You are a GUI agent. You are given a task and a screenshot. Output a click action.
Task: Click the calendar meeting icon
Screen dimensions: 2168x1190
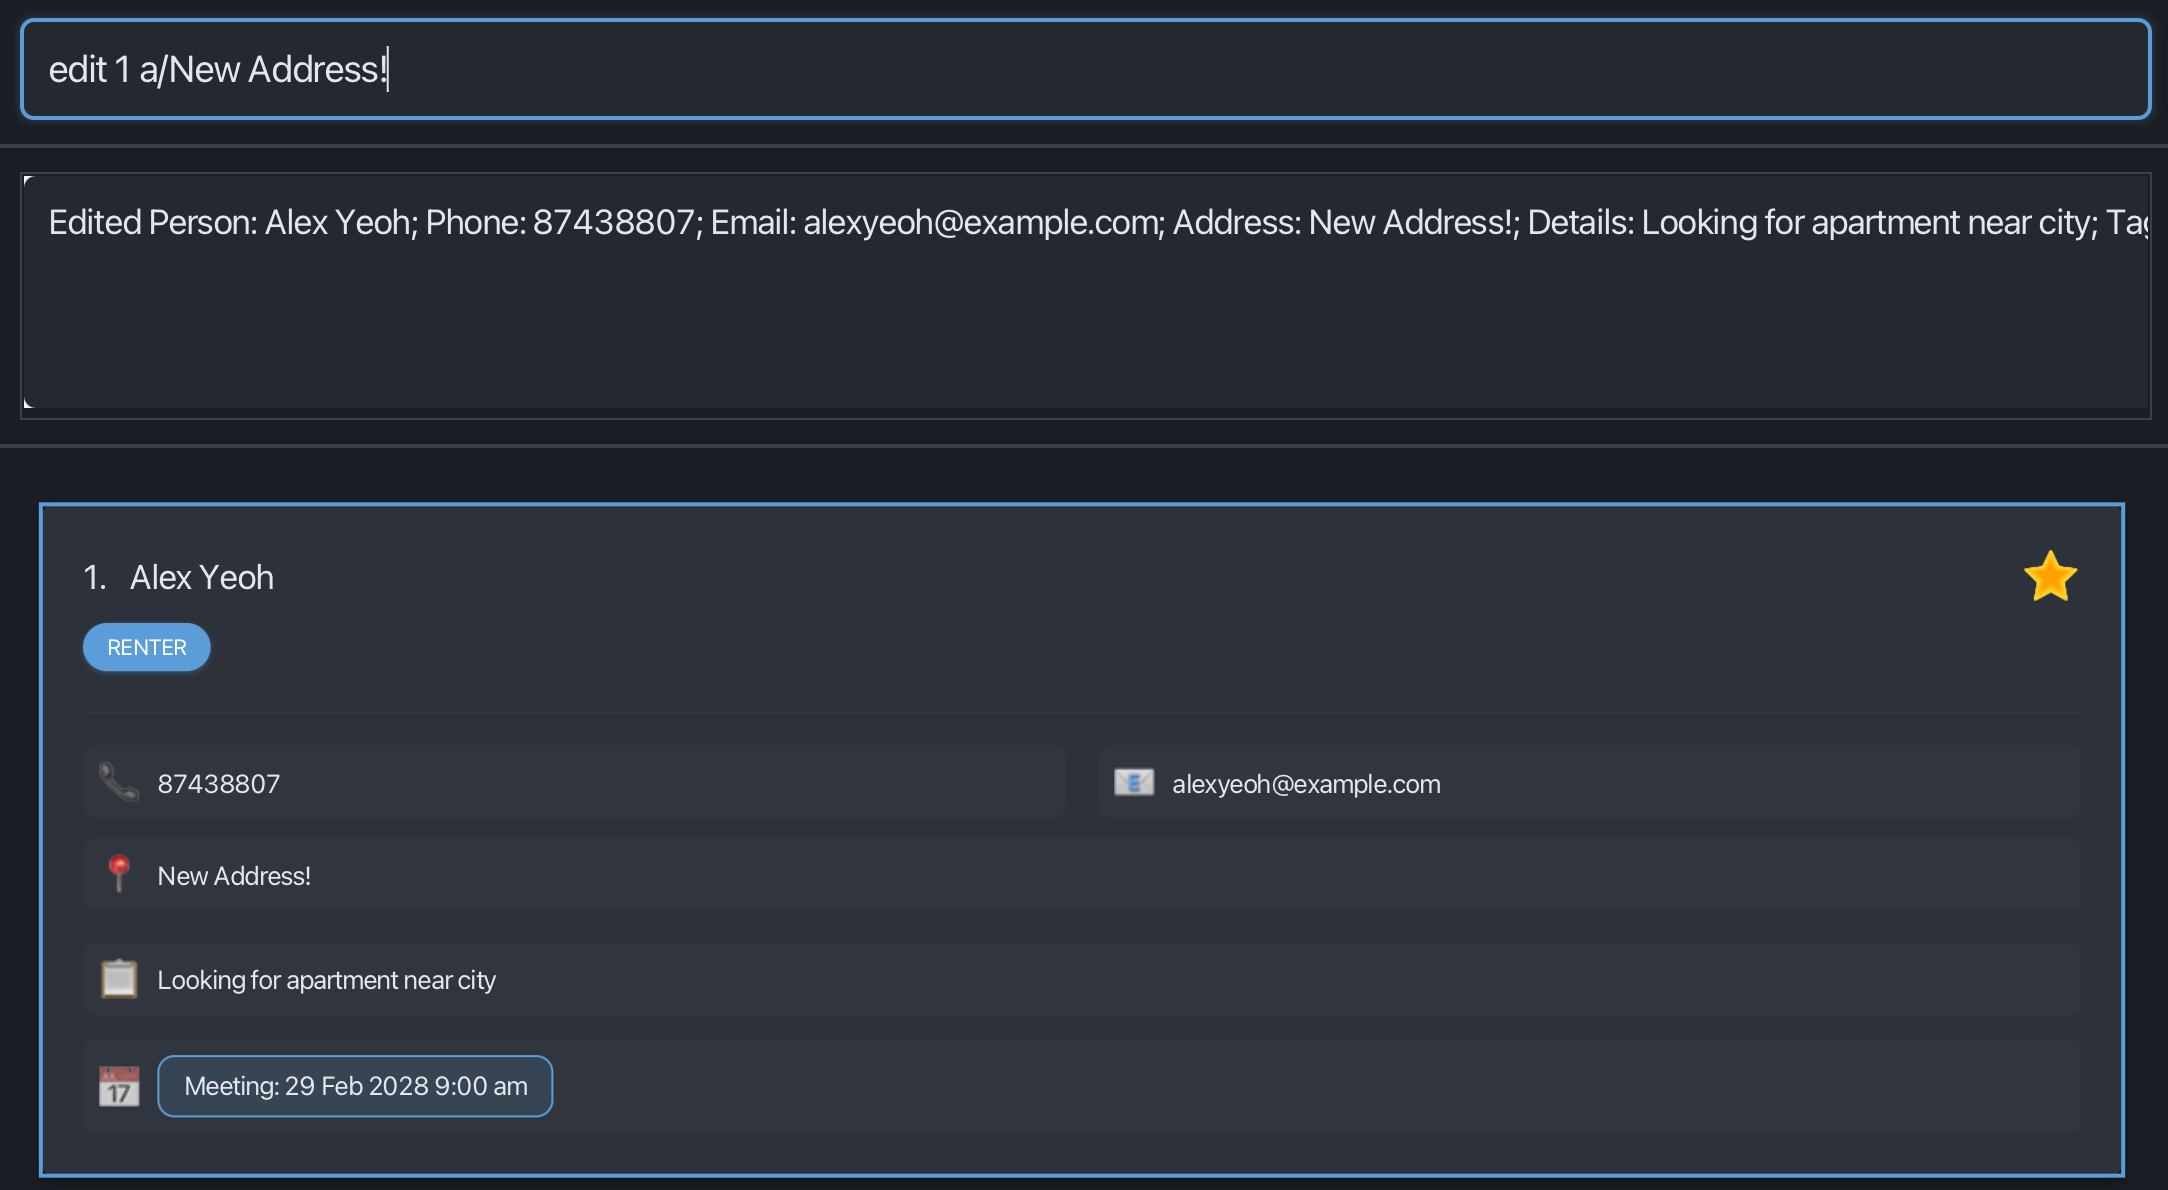click(119, 1086)
